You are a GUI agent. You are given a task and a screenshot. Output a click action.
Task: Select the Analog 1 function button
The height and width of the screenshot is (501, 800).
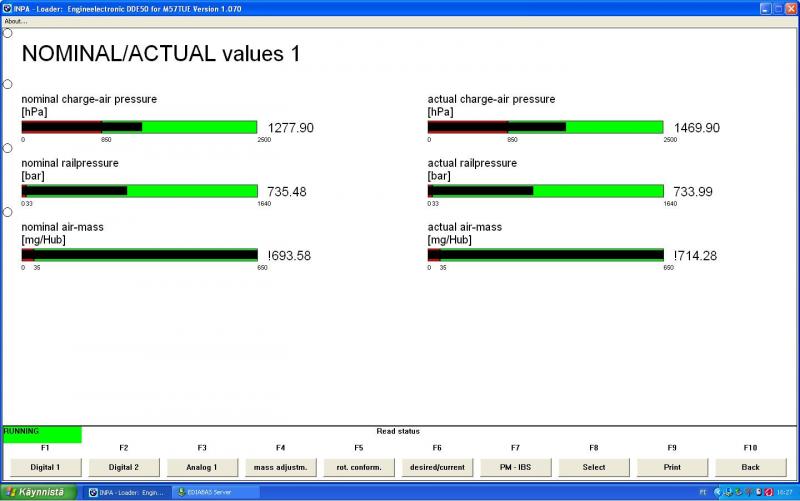[202, 467]
